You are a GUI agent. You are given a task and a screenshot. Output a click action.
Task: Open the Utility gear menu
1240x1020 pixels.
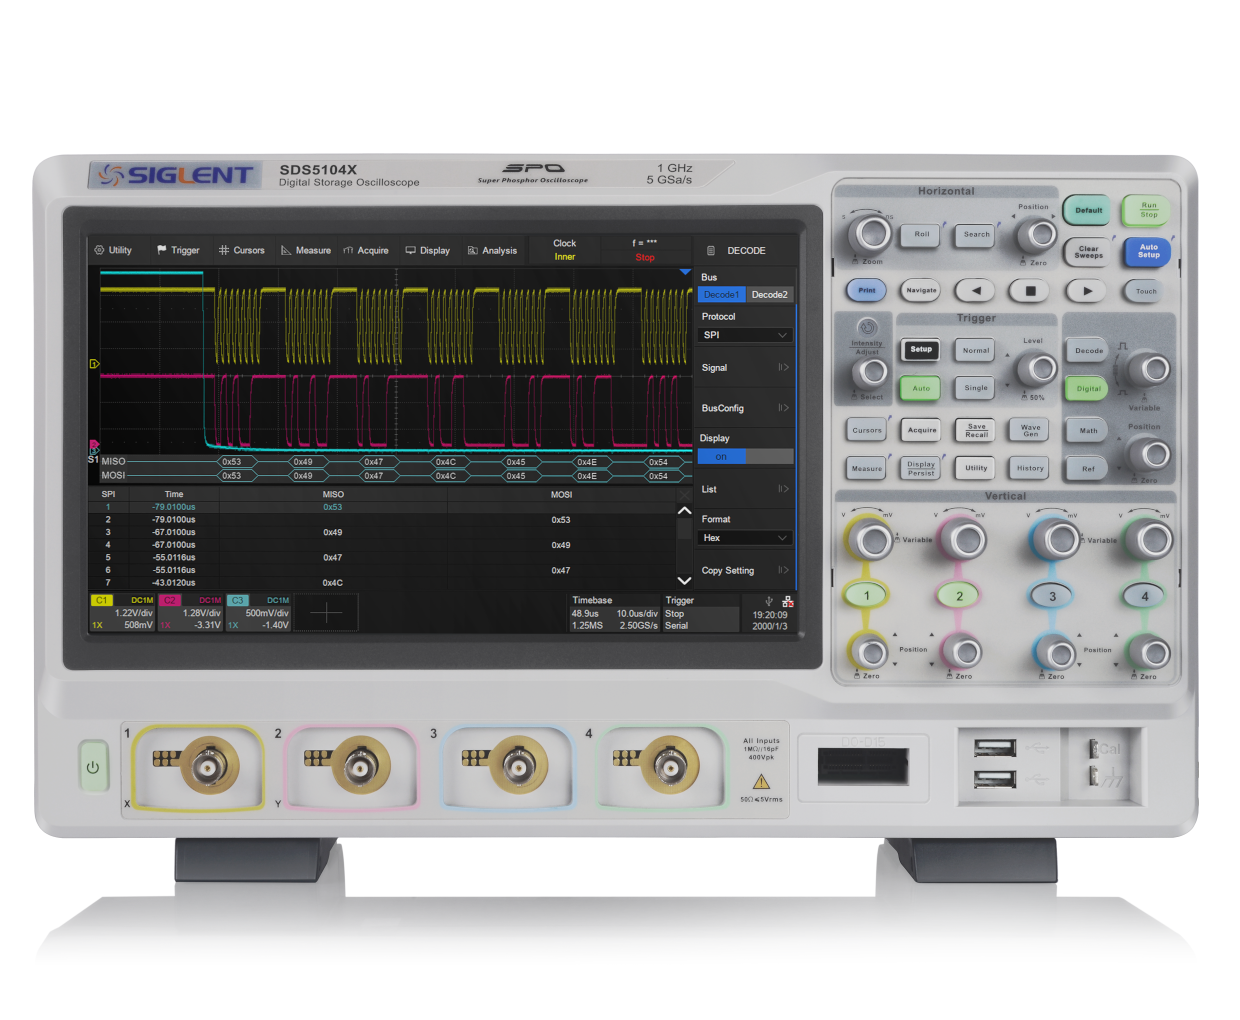click(x=113, y=250)
